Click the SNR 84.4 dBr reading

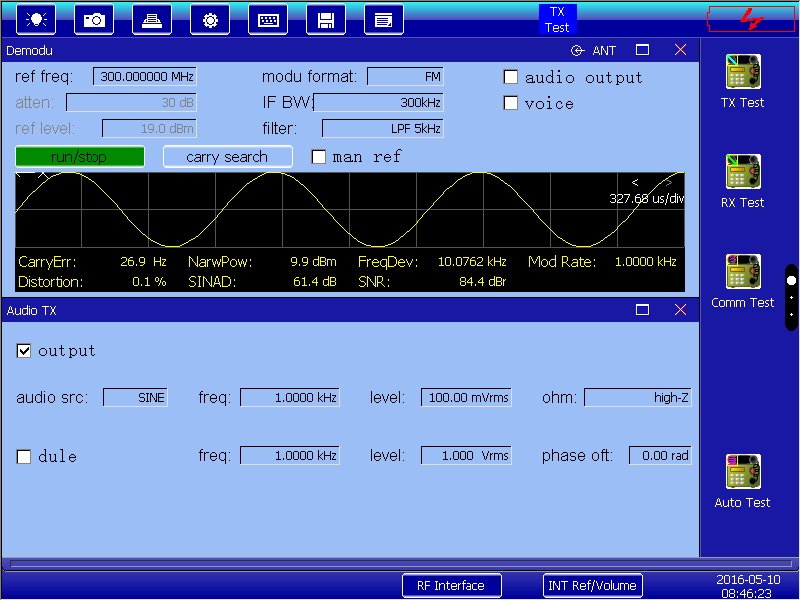pos(432,282)
